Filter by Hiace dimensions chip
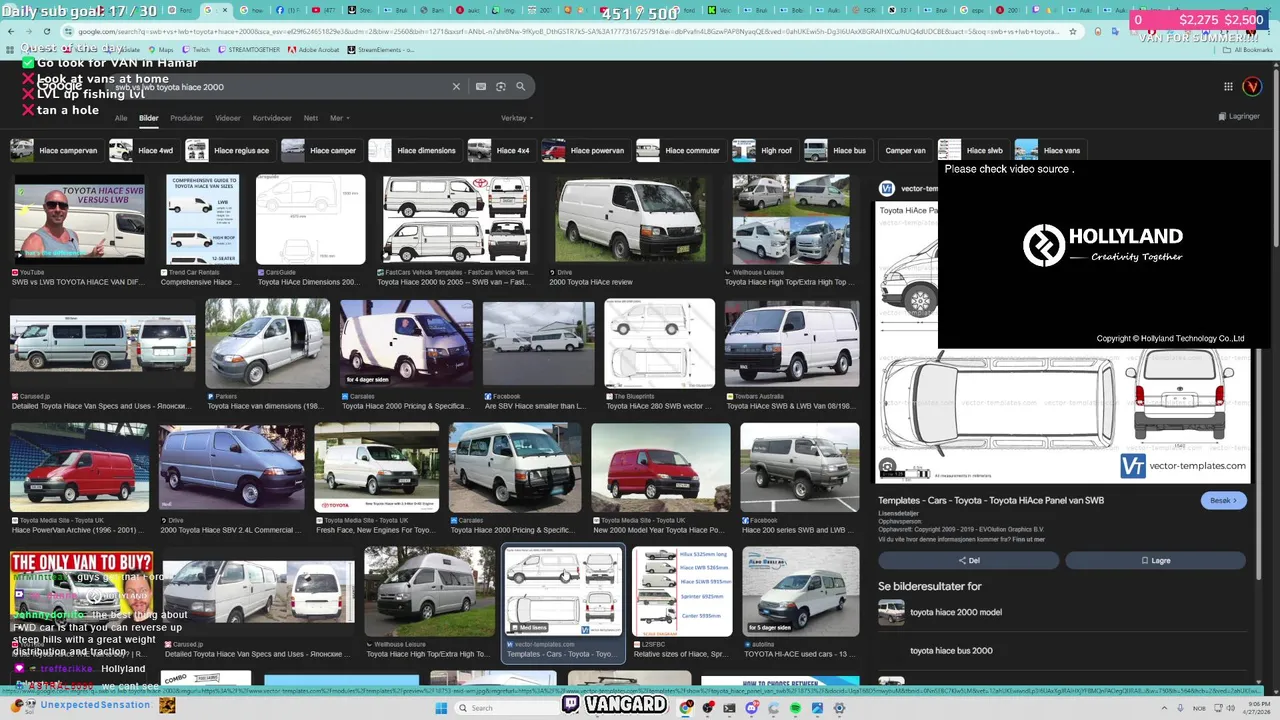Screen dimensions: 1280x720 point(413,151)
